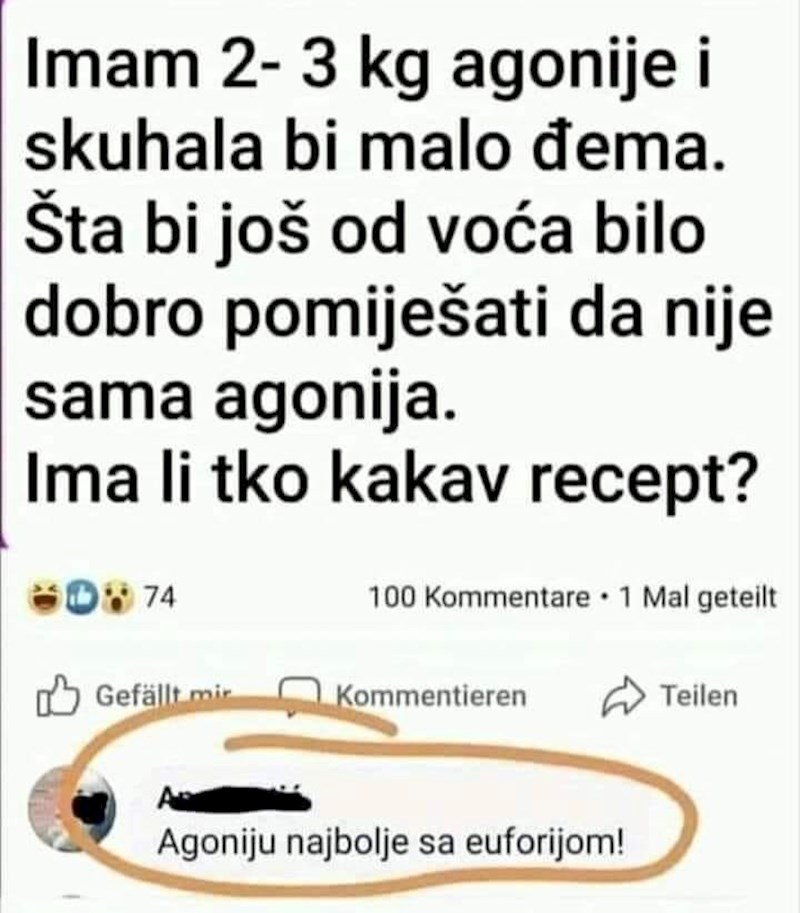Click the speech bubble icon beside Kommentieren
The image size is (800, 913).
pos(299,695)
